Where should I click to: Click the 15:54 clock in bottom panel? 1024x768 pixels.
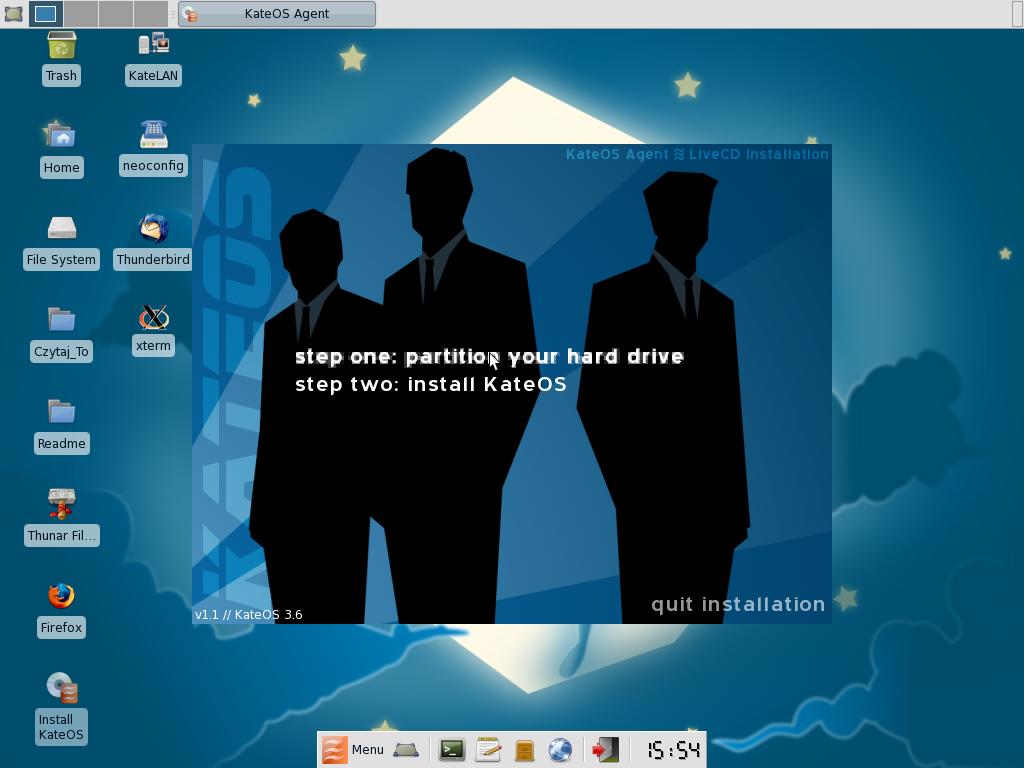[673, 750]
